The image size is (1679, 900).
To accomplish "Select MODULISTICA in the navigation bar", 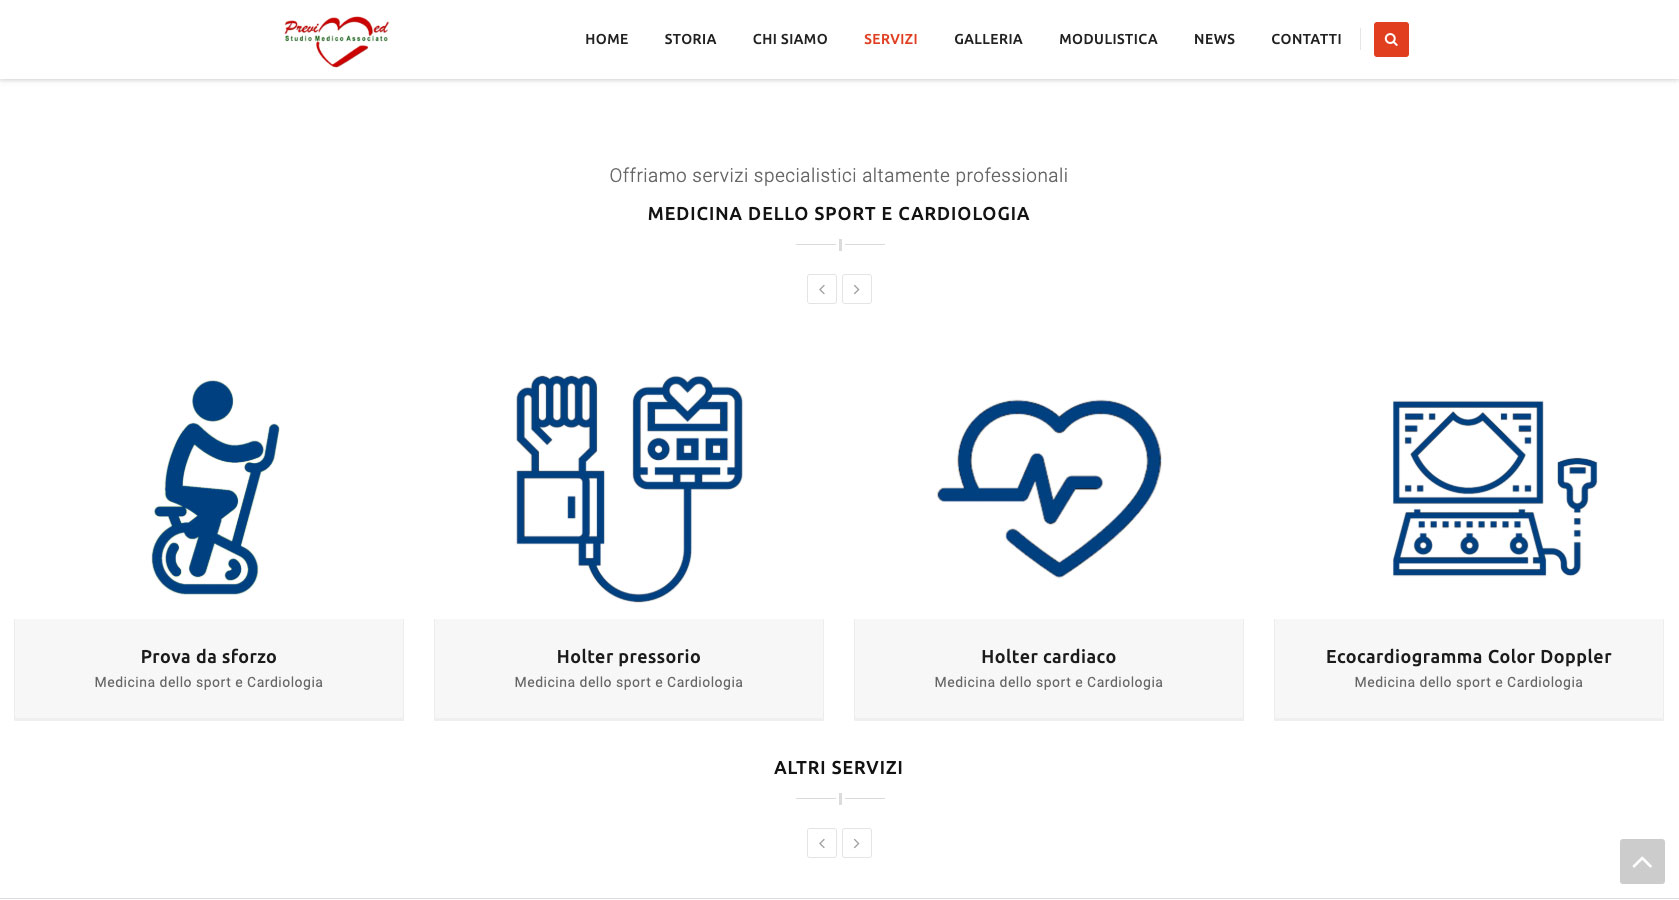I will pyautogui.click(x=1108, y=39).
